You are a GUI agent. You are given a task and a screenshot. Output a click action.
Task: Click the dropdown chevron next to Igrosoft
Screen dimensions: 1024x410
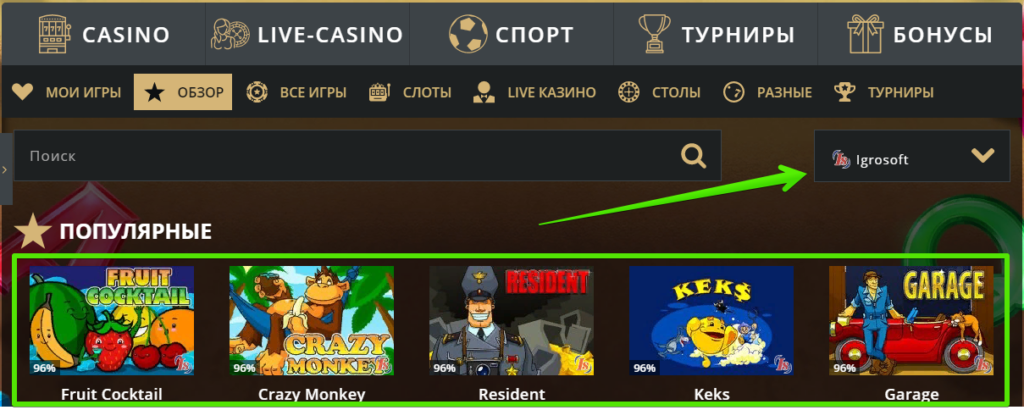click(982, 155)
